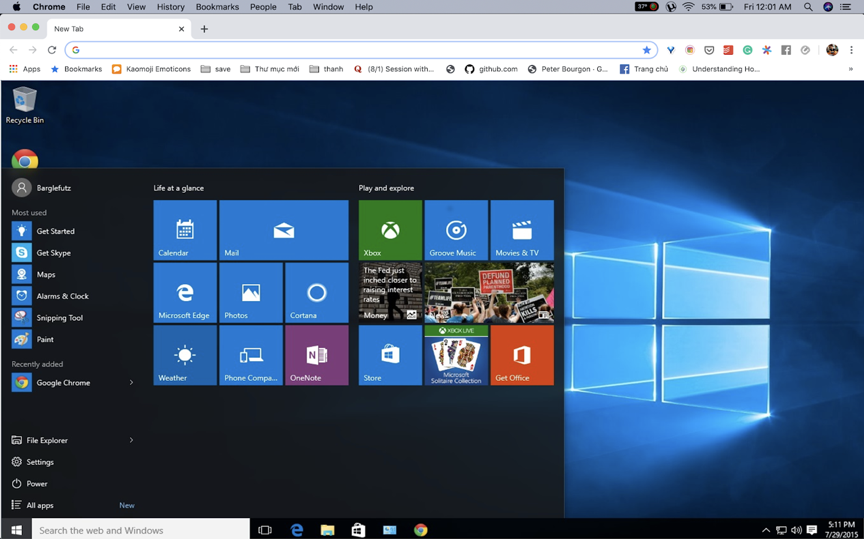Click the Get Office tile

[522, 355]
